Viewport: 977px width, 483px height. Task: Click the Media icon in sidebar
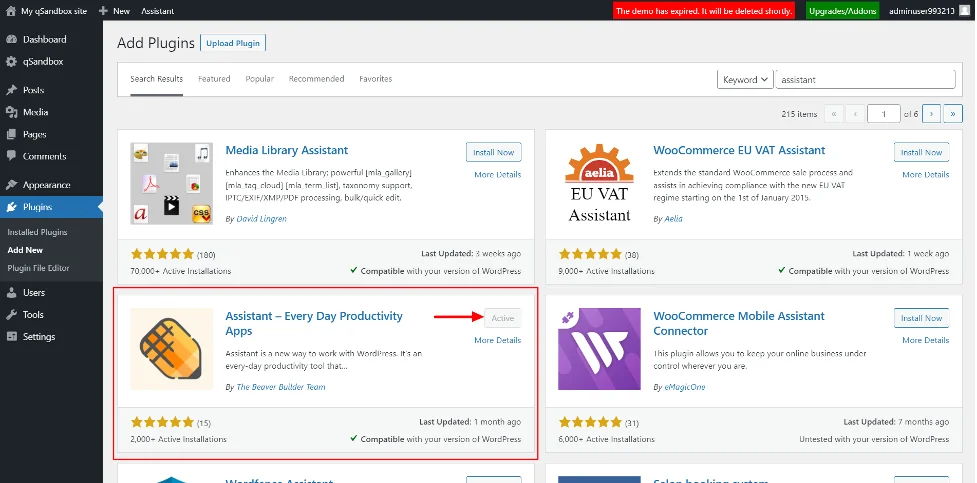point(11,112)
